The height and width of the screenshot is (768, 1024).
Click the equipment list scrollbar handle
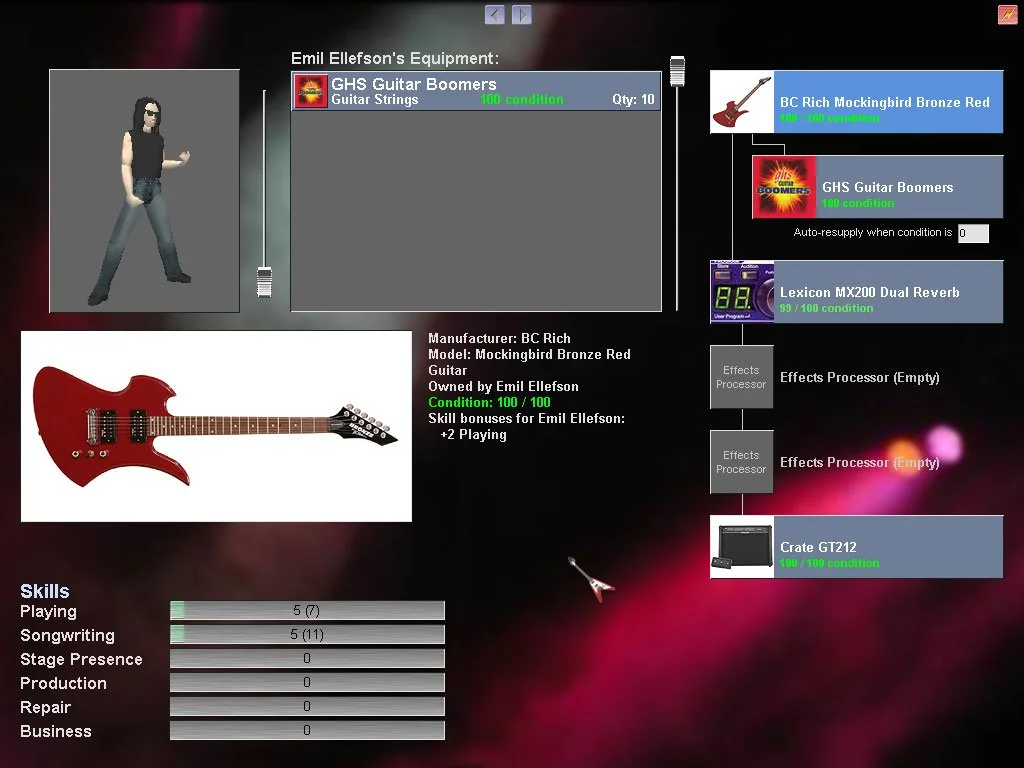pyautogui.click(x=677, y=70)
